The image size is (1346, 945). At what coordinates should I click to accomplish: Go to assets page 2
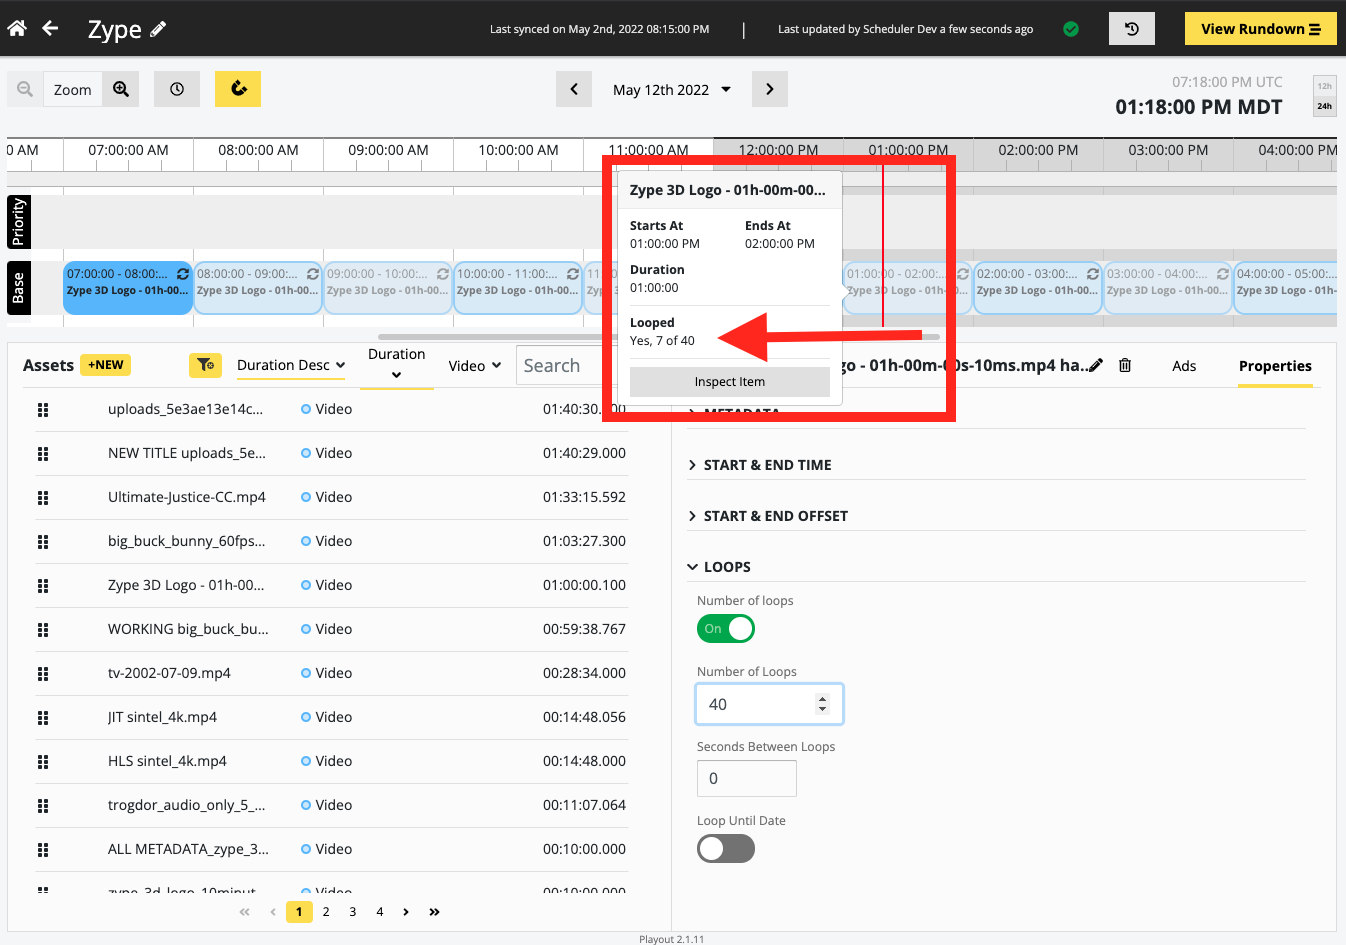[326, 912]
